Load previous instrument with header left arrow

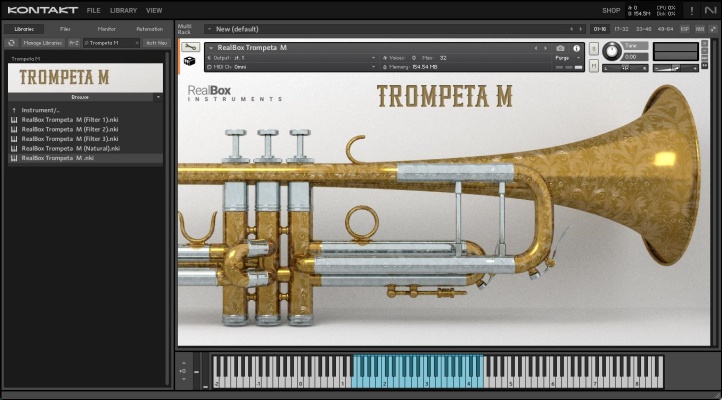click(x=536, y=48)
